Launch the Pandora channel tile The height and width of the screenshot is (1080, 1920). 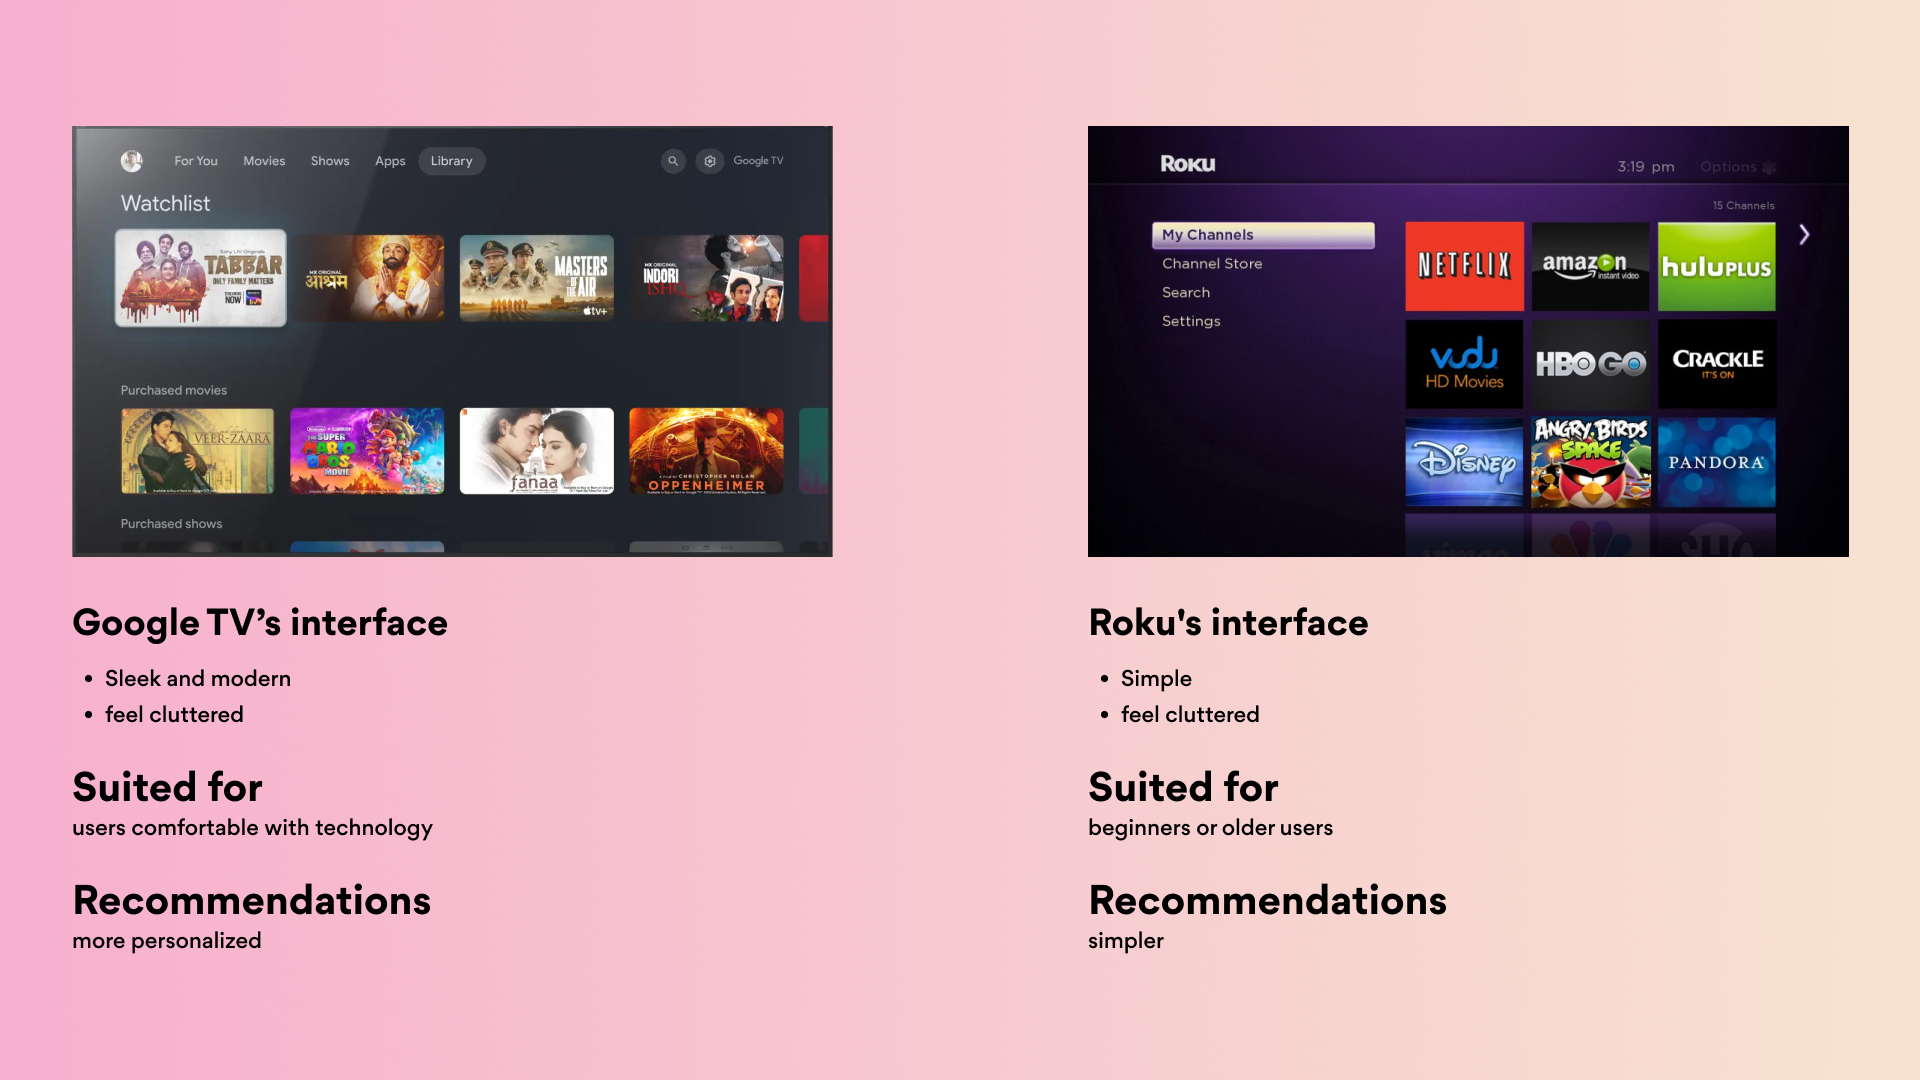click(x=1717, y=462)
